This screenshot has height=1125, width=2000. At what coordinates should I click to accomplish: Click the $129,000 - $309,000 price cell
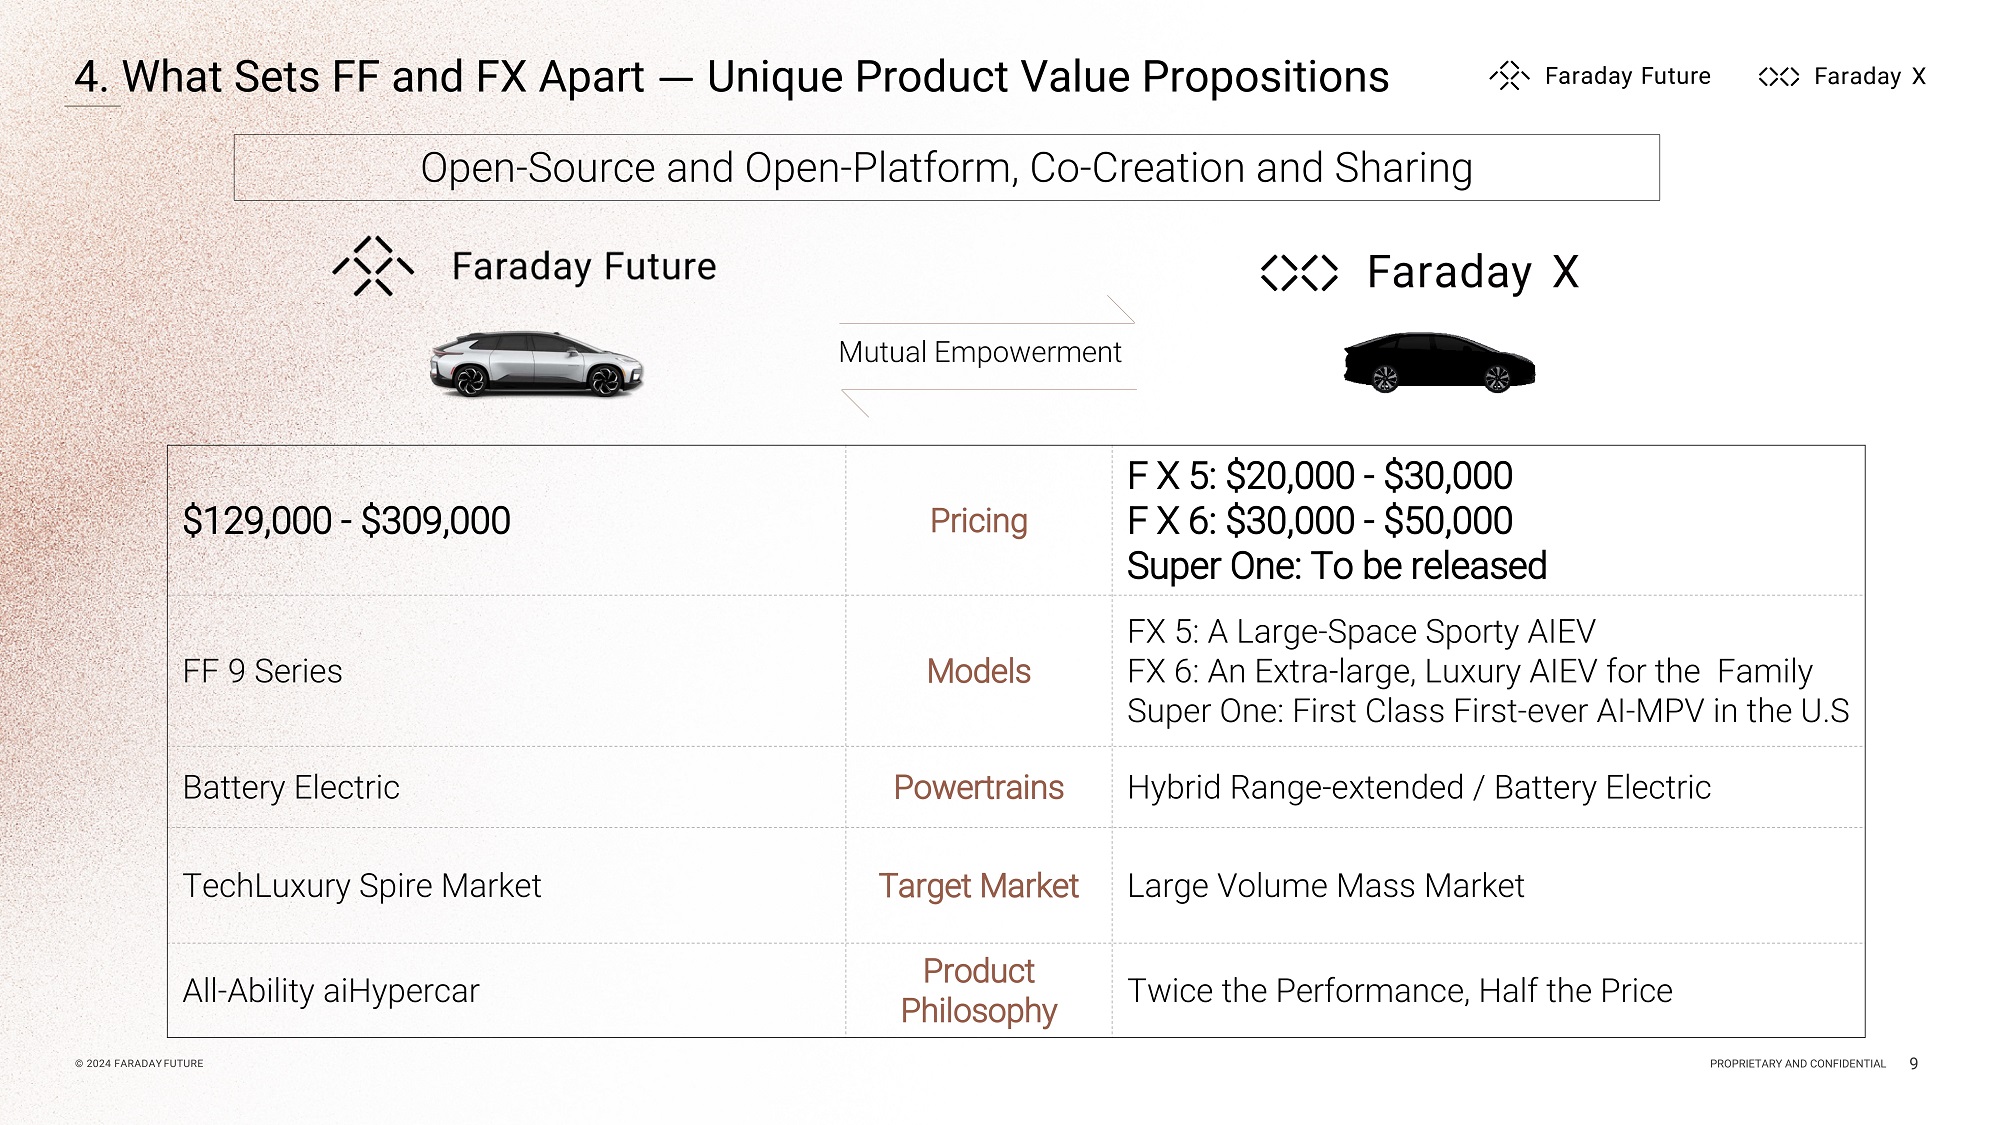click(346, 521)
